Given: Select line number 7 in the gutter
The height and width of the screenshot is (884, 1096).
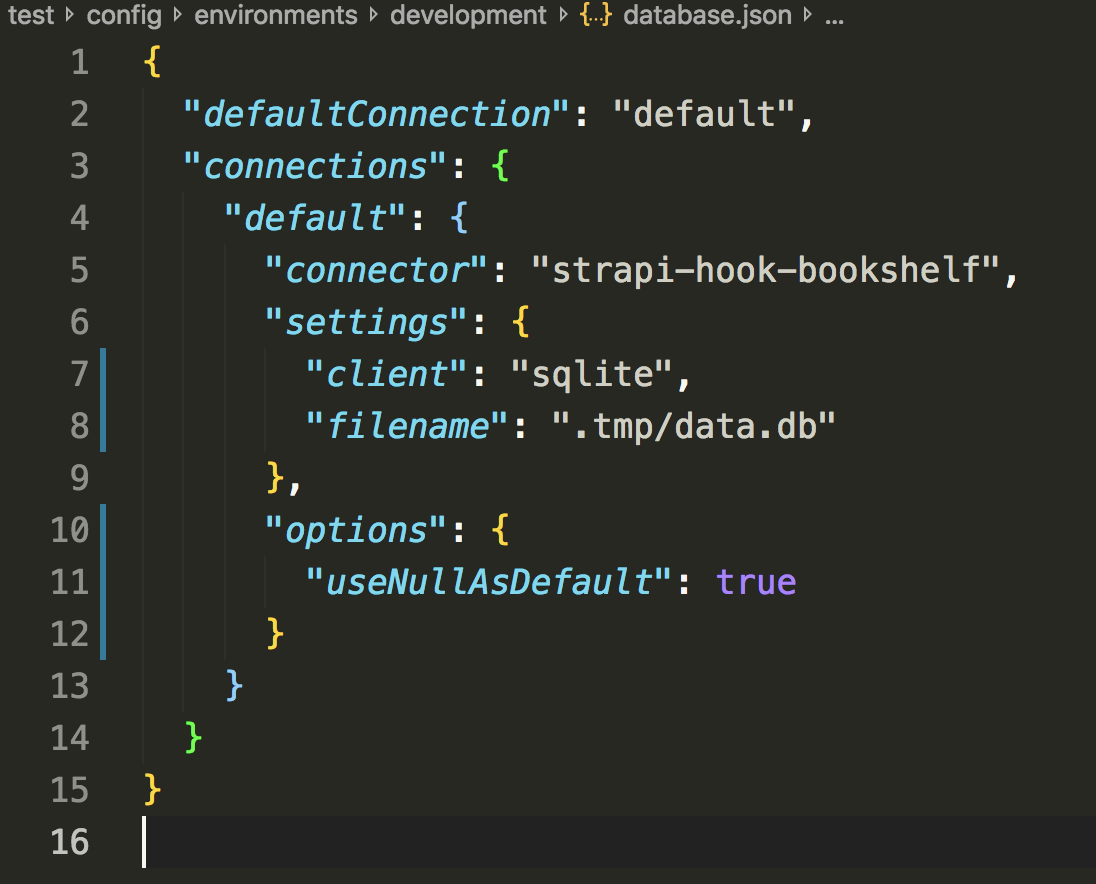Looking at the screenshot, I should (x=80, y=374).
